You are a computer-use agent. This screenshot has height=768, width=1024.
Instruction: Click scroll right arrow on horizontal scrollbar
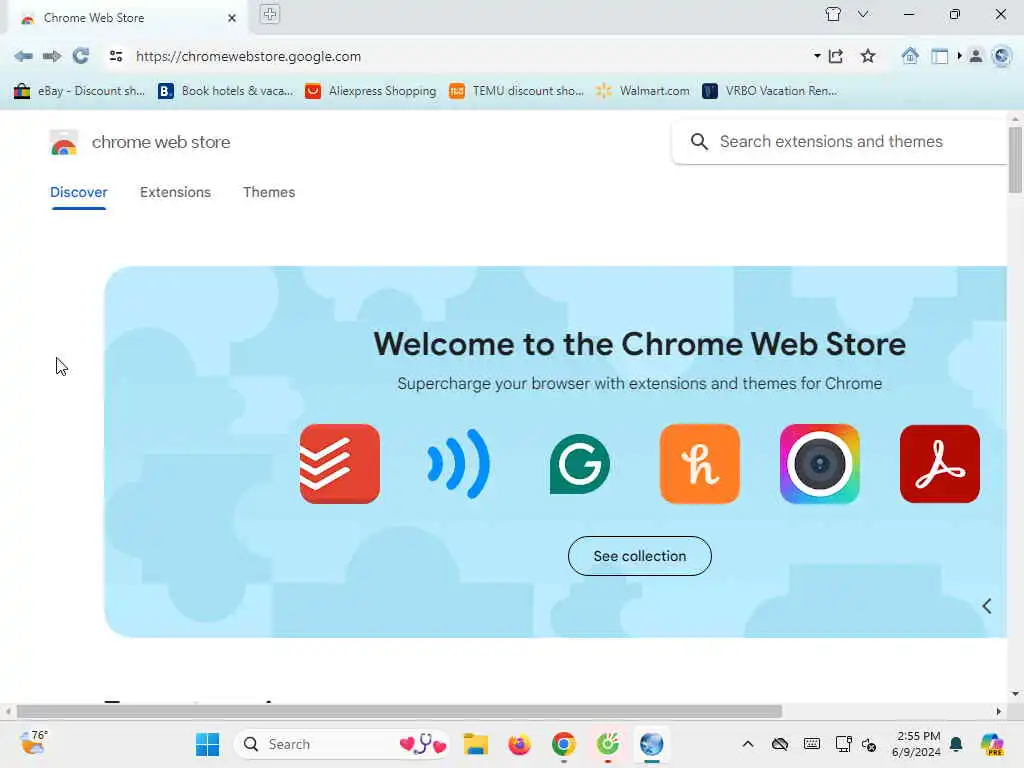[x=999, y=711]
